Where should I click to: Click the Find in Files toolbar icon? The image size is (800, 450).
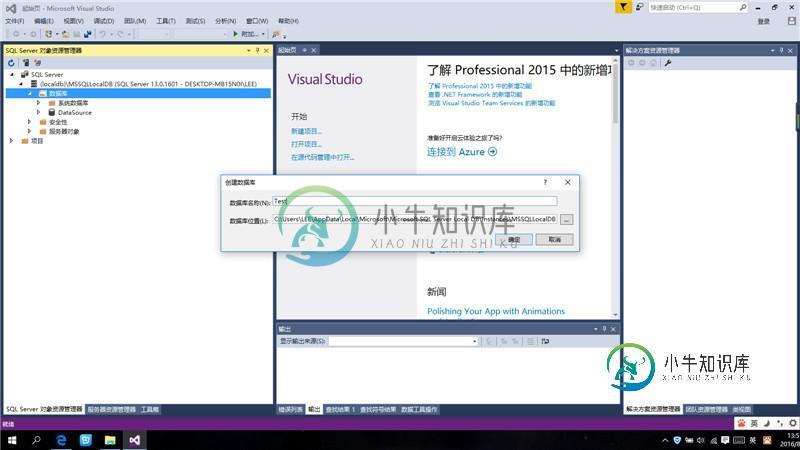(x=276, y=34)
